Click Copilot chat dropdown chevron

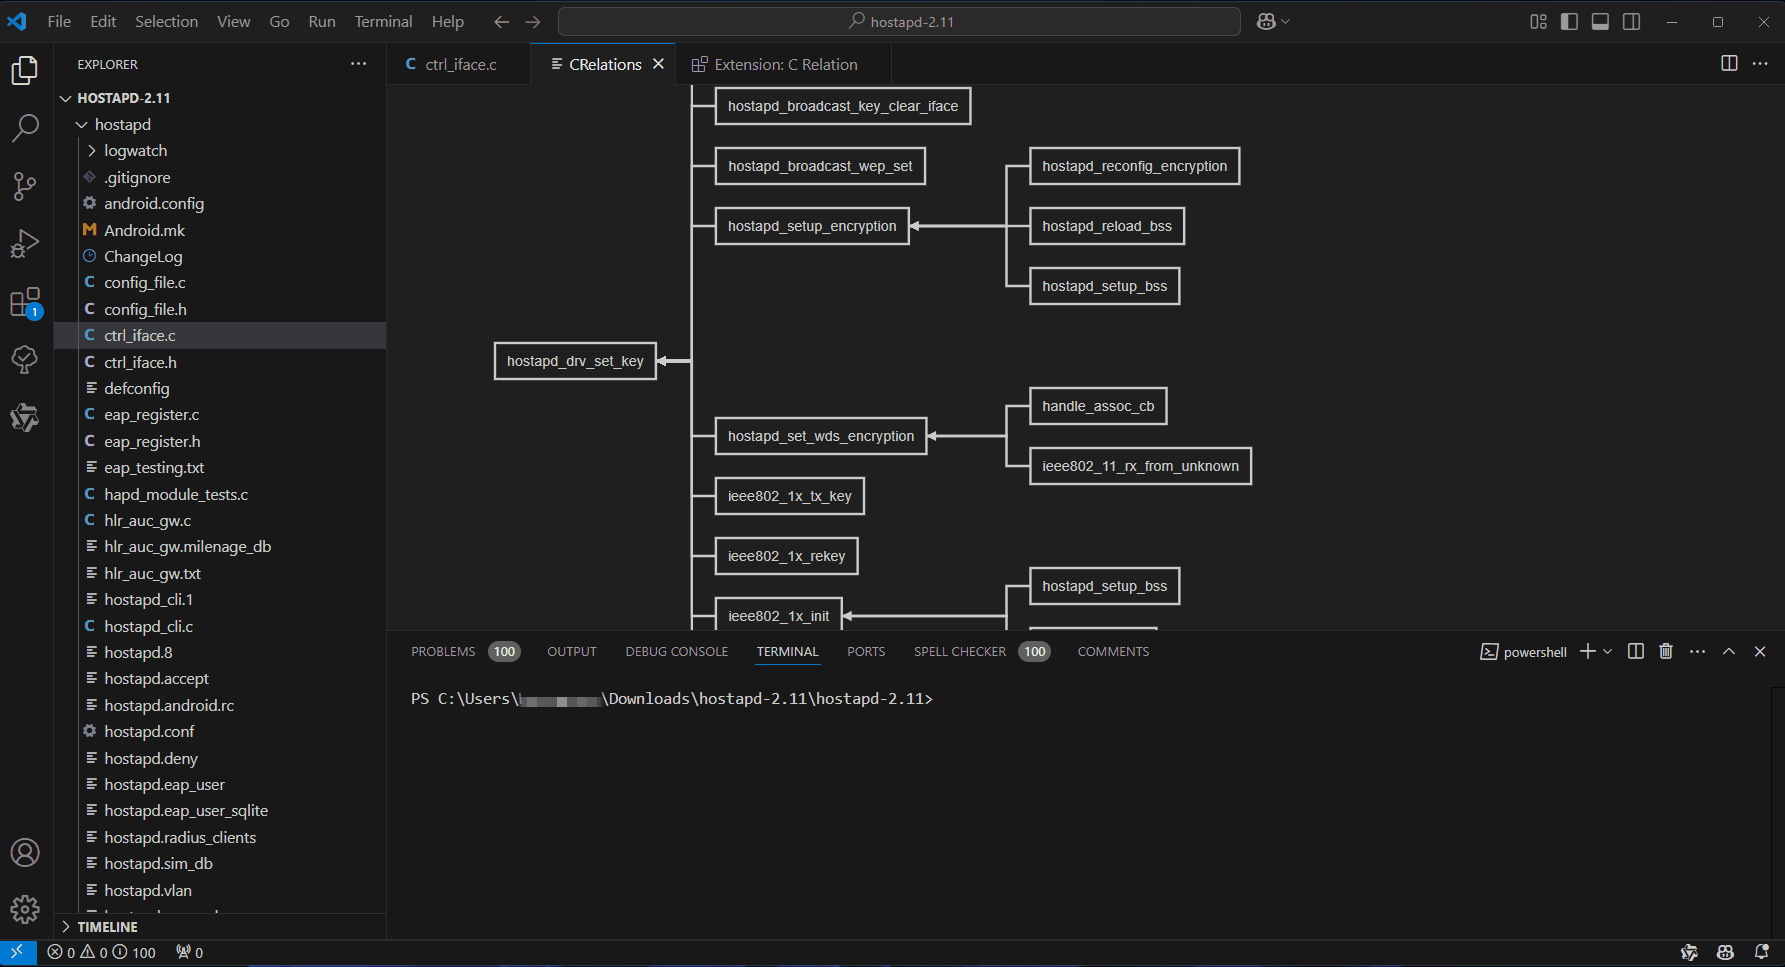click(x=1286, y=22)
